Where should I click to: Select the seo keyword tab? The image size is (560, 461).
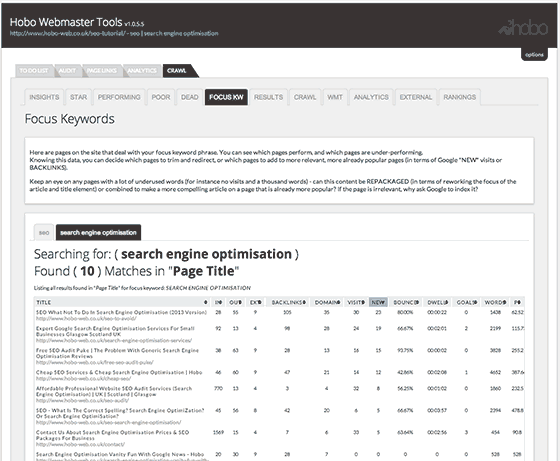pyautogui.click(x=44, y=233)
